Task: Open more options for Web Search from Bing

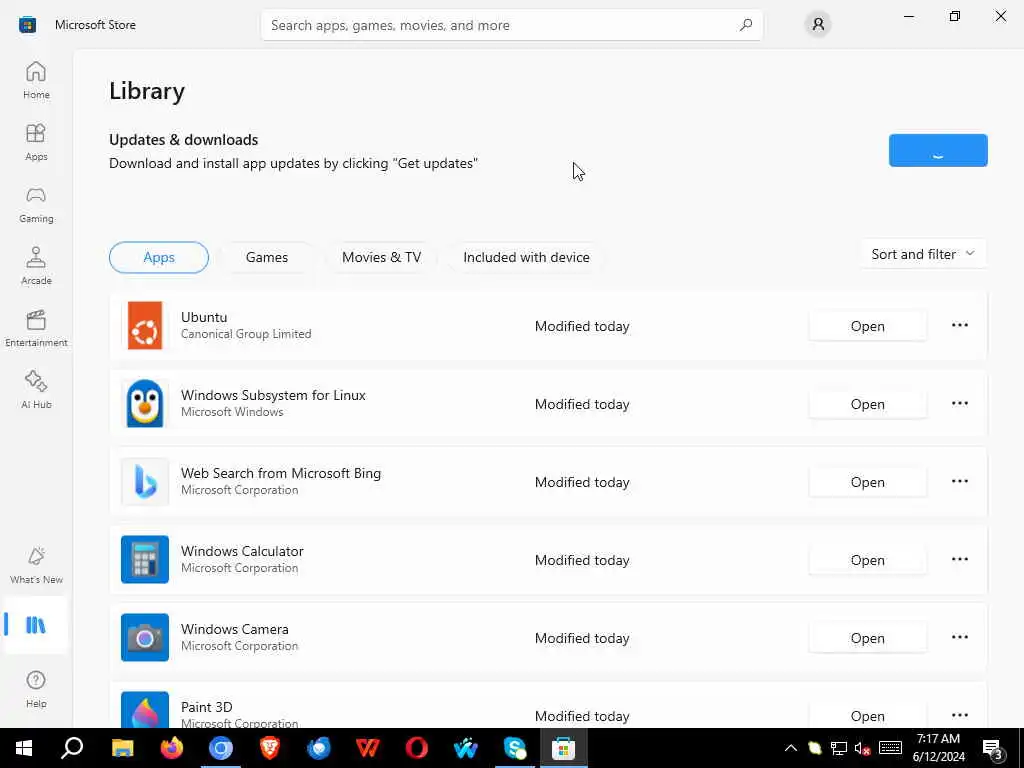Action: point(959,481)
